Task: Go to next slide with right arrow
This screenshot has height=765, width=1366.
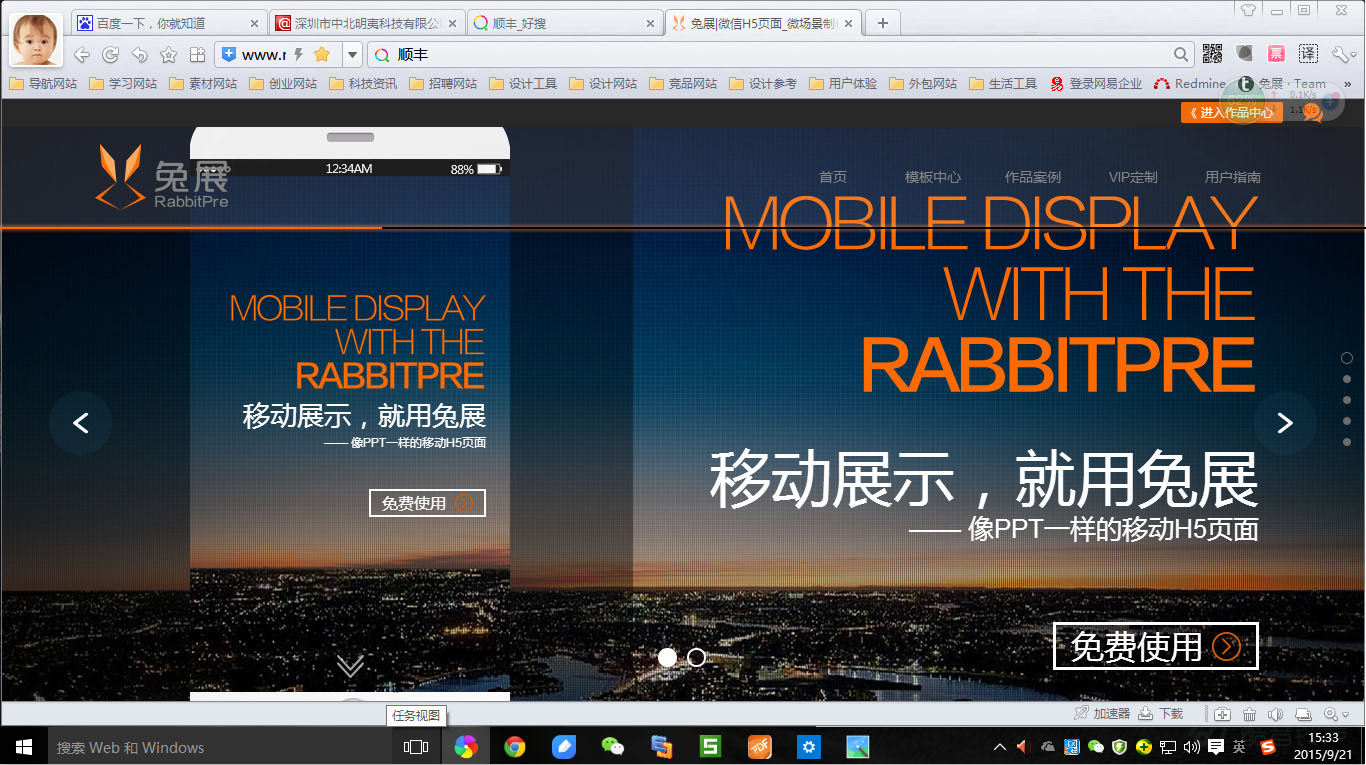Action: point(1285,423)
